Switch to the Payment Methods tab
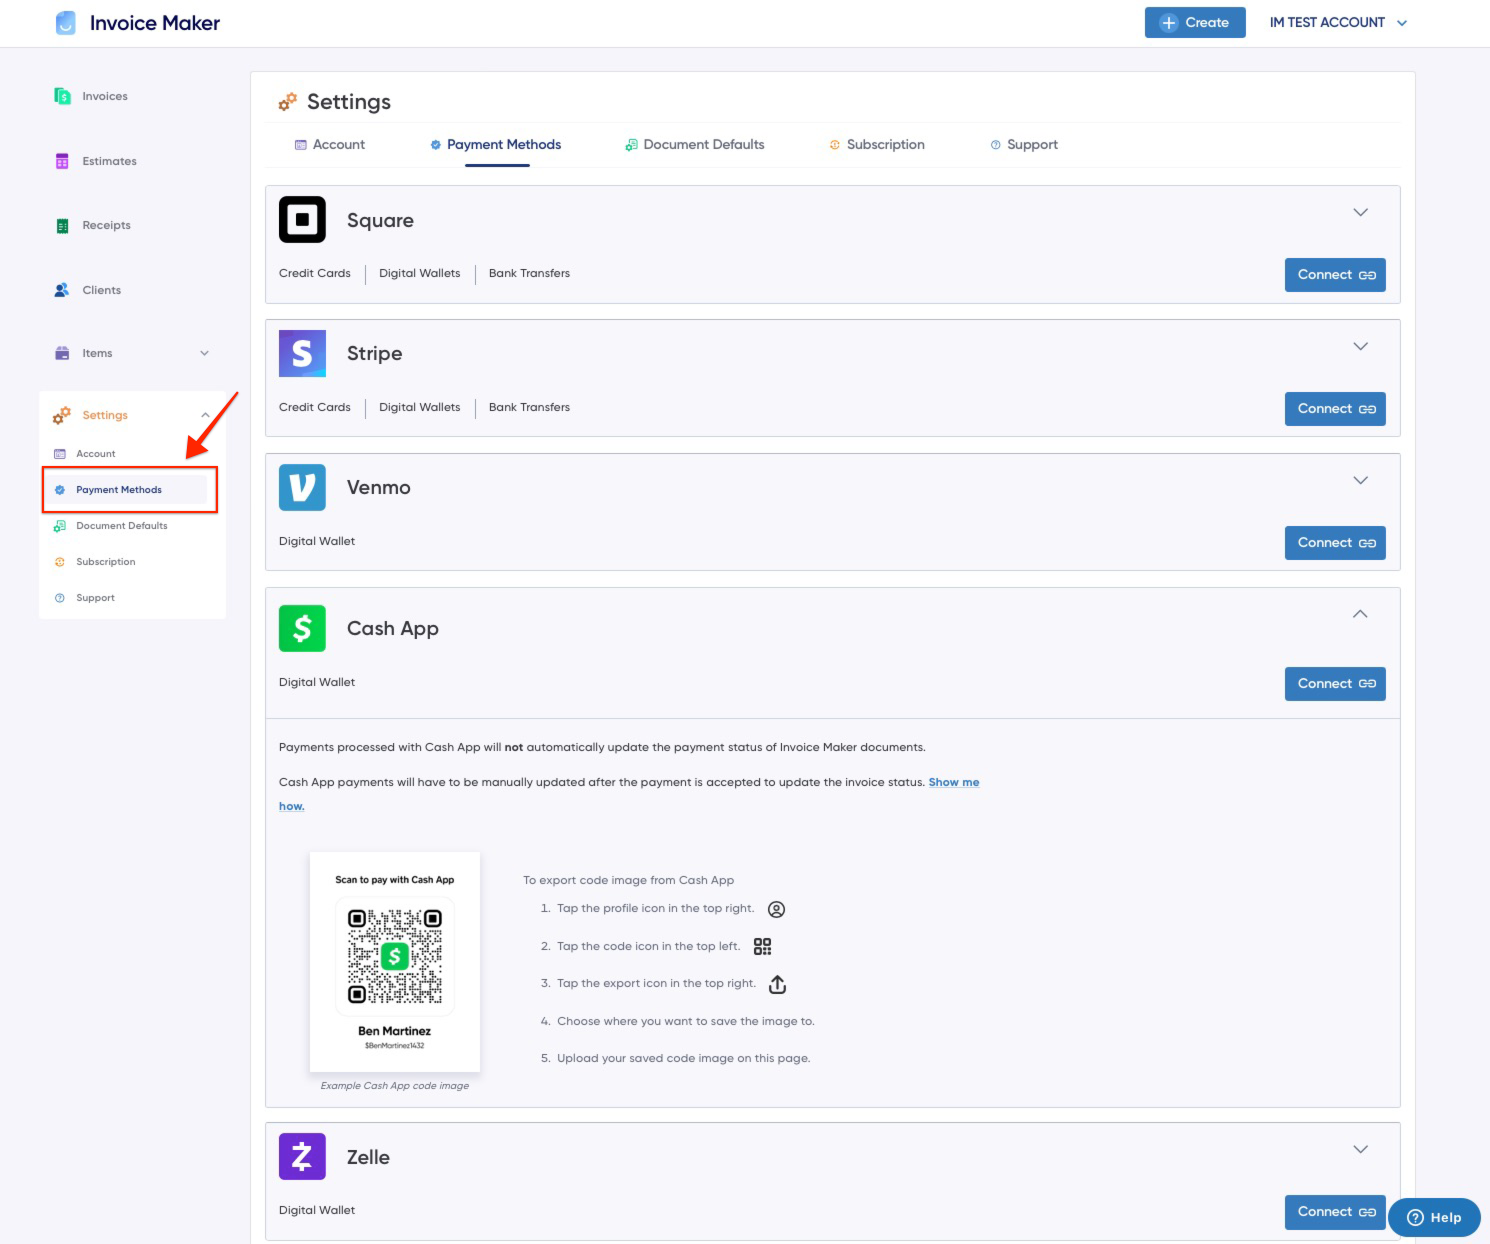 [496, 145]
